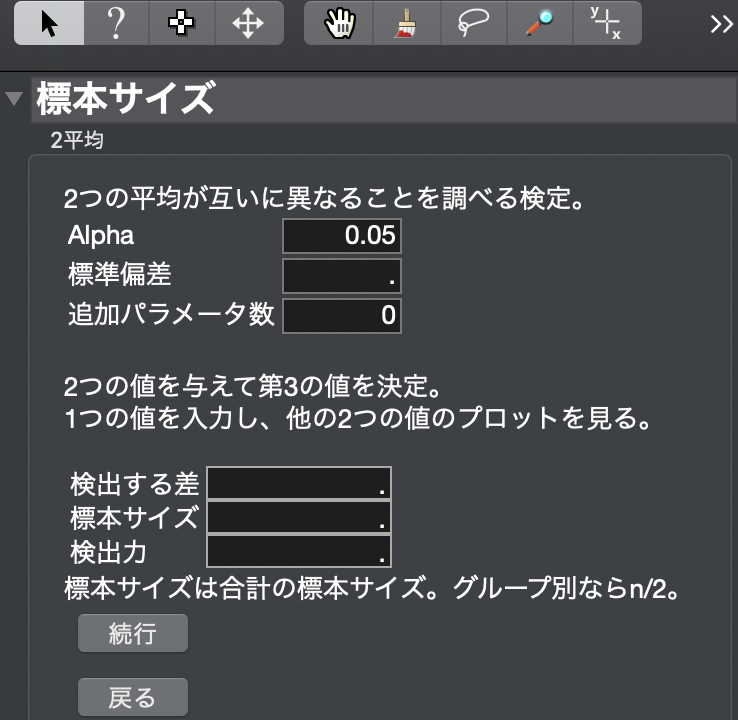
Task: Select the magnifier zoom tool
Action: tap(540, 23)
